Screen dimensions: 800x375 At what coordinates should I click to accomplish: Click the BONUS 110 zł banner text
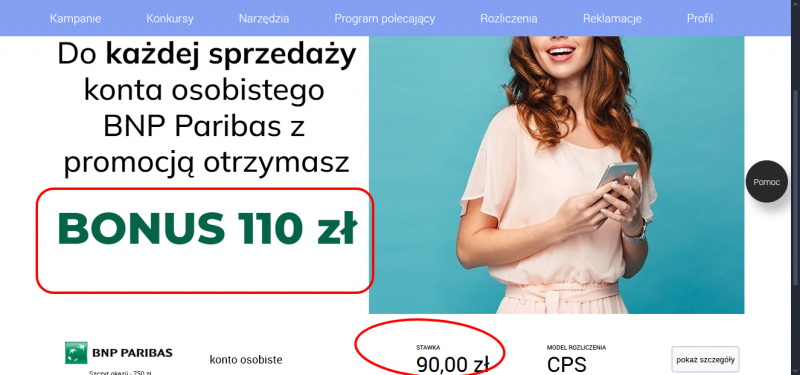(x=206, y=228)
